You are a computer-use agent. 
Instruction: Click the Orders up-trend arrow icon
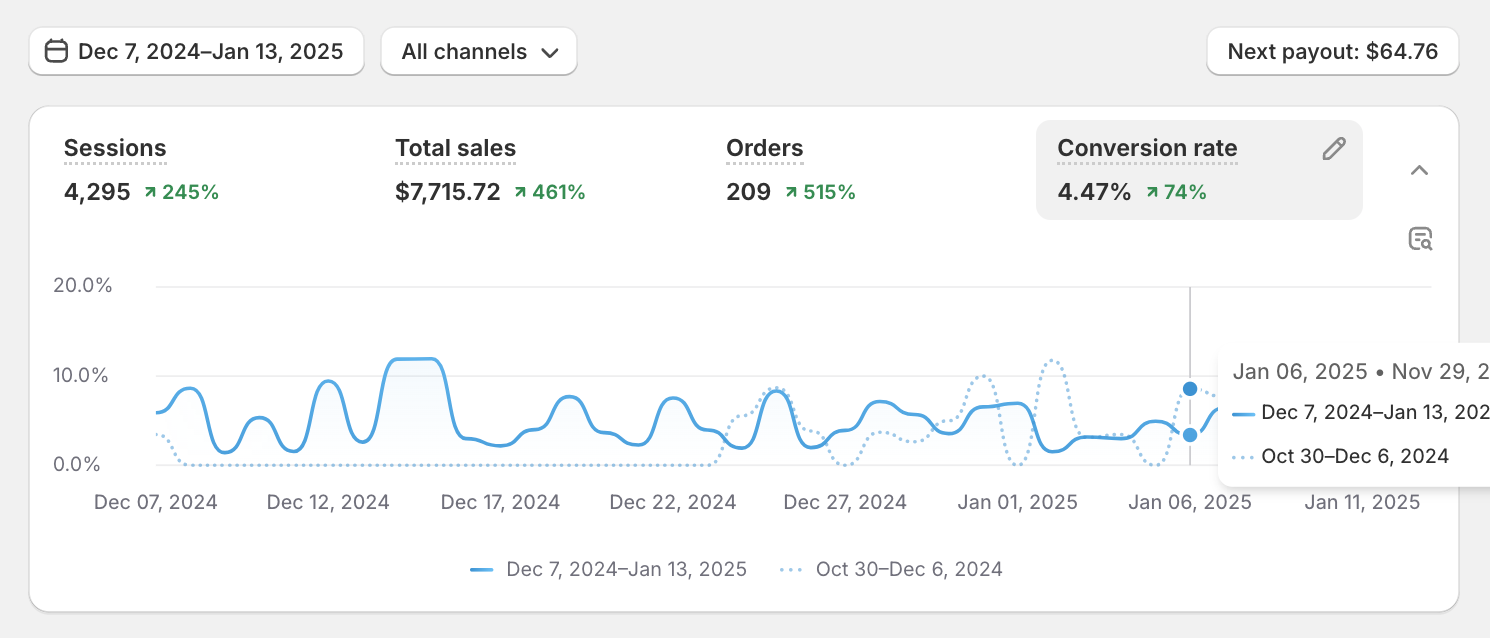(x=792, y=192)
